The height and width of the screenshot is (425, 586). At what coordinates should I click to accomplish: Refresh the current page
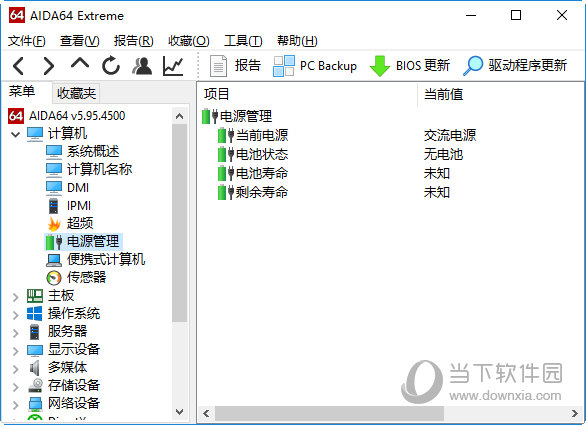[x=111, y=66]
